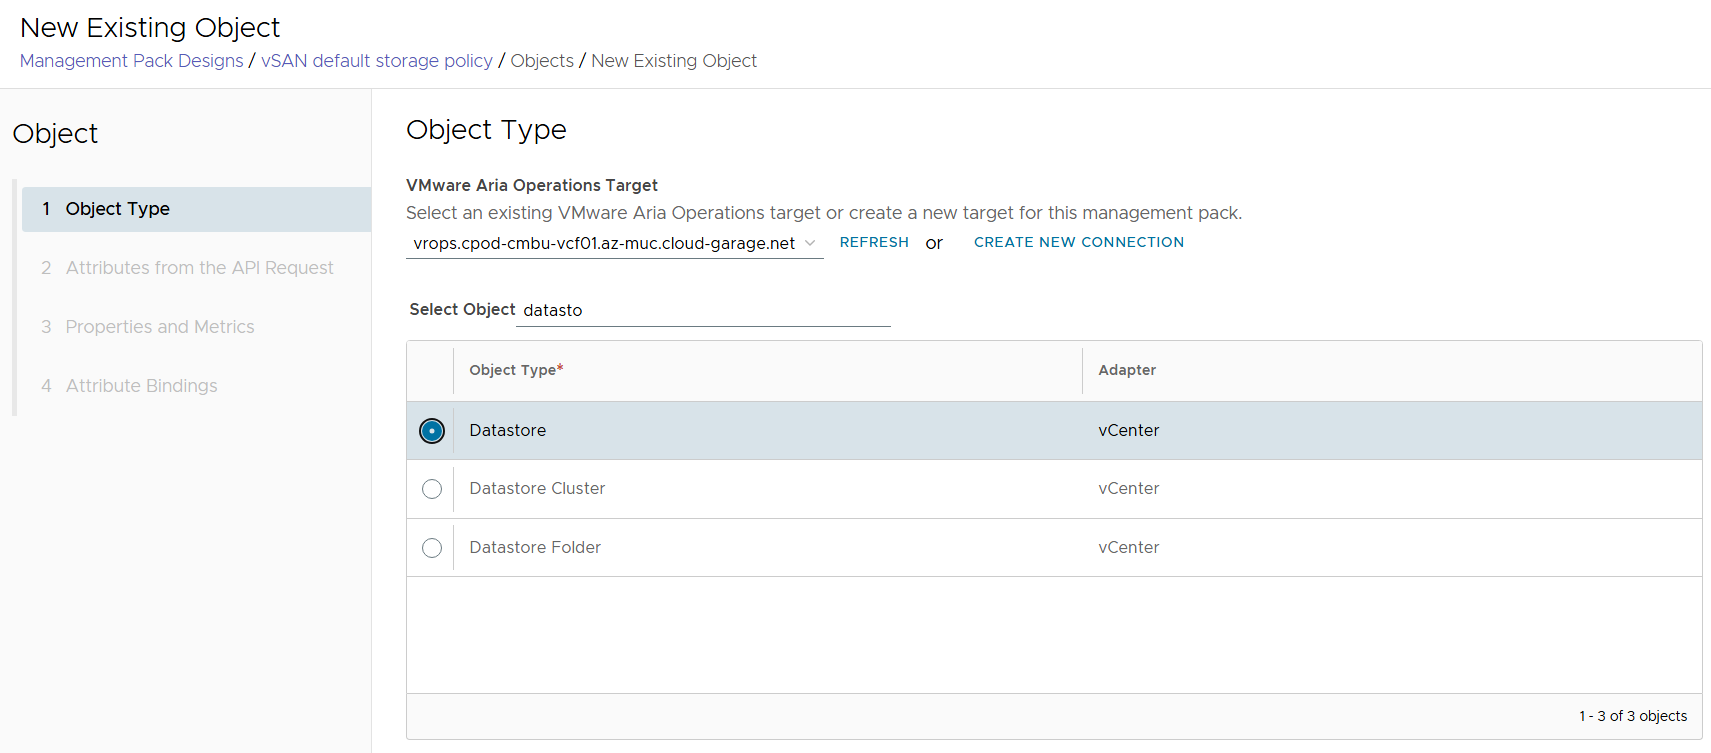Screen dimensions: 1711x753
Task: Click REFRESH to reload targets
Action: click(x=873, y=242)
